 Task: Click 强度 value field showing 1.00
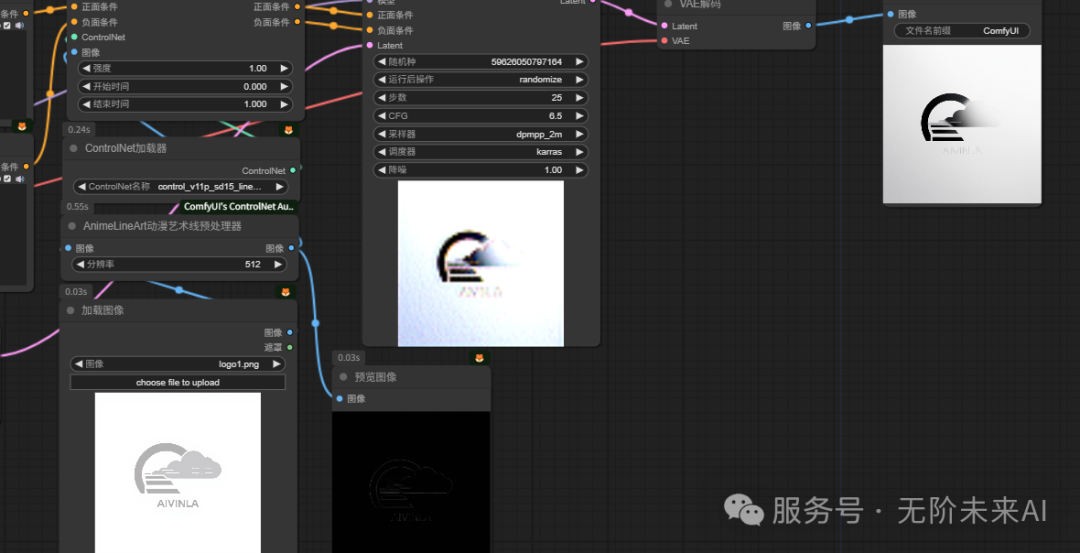(185, 68)
